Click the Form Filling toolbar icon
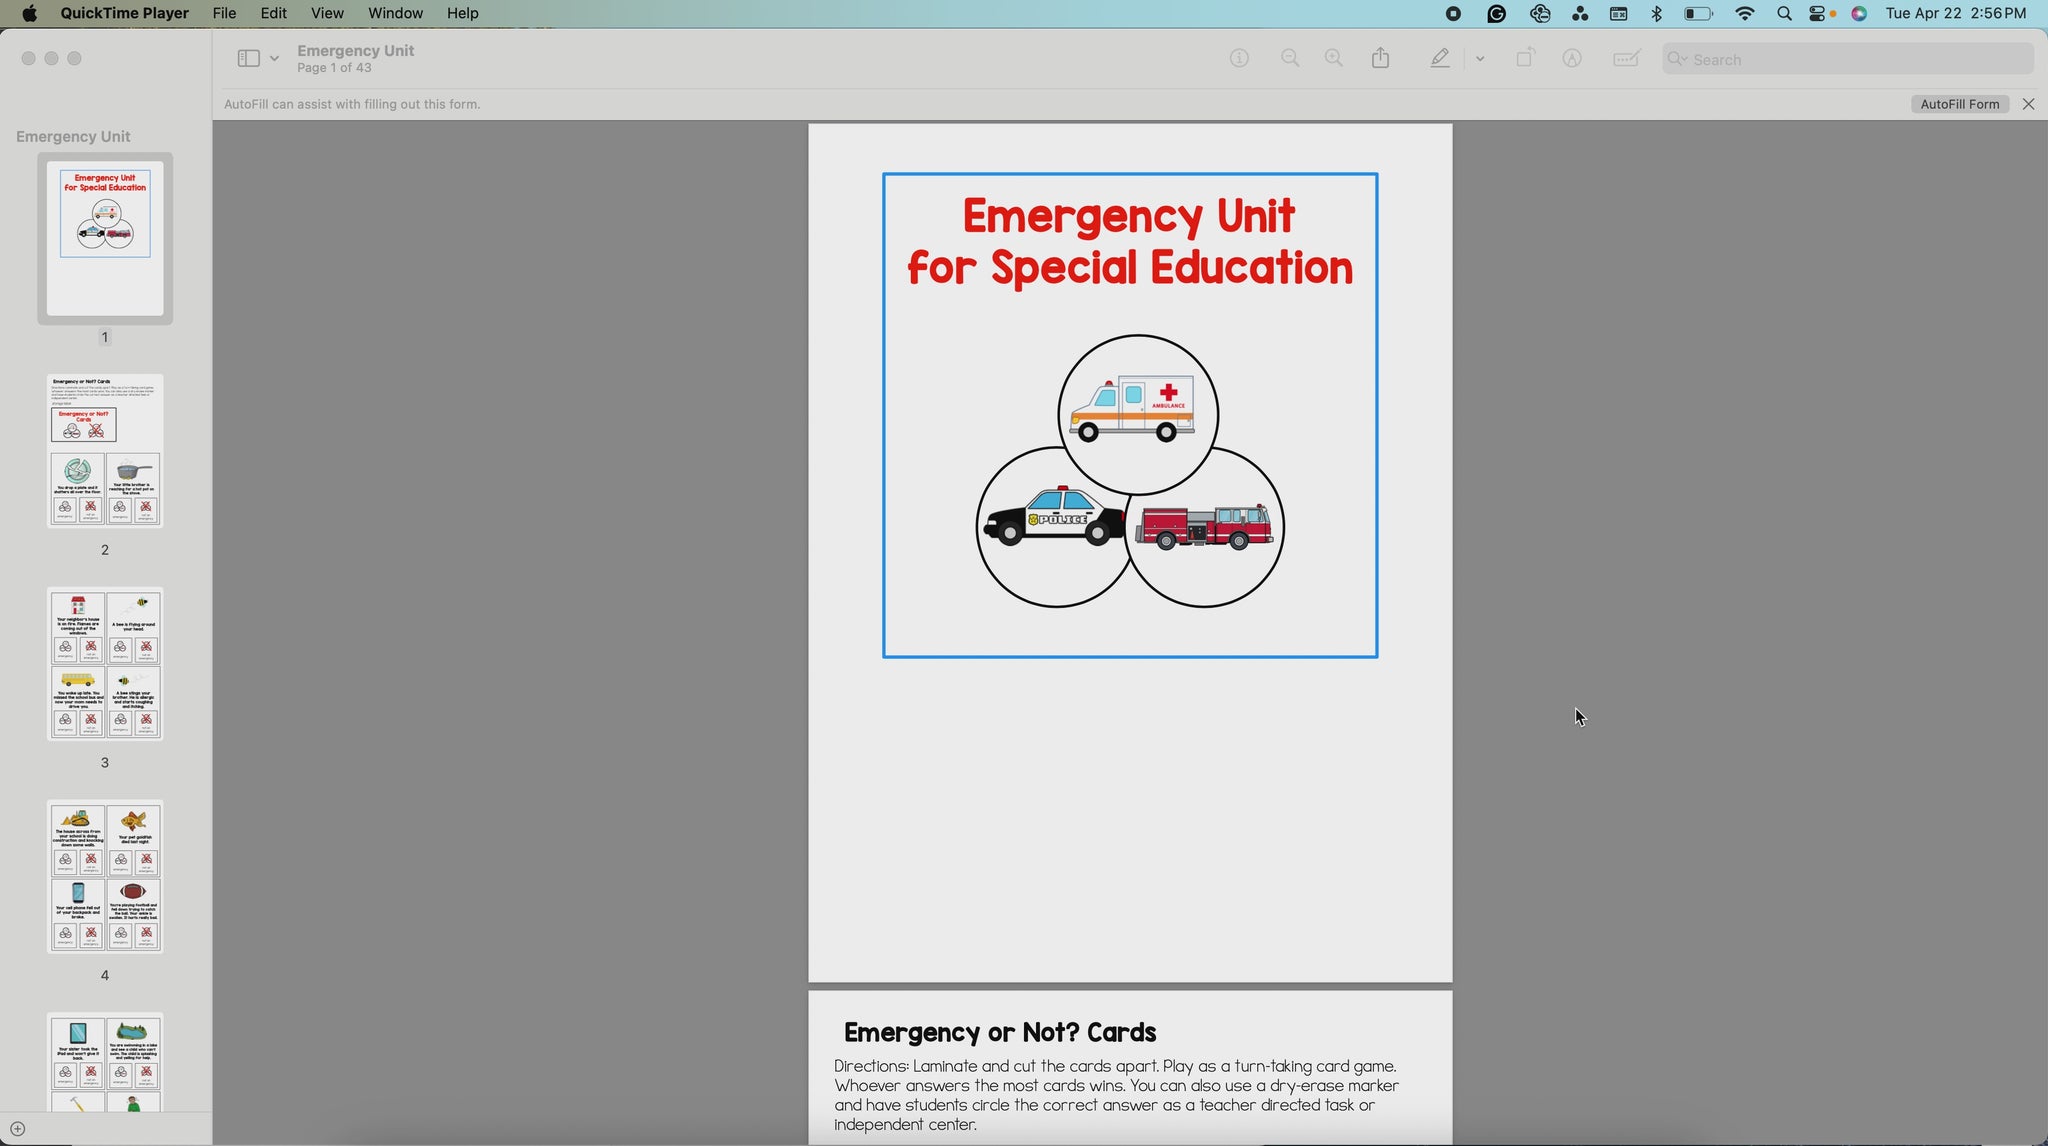Image resolution: width=2048 pixels, height=1146 pixels. (x=1626, y=59)
